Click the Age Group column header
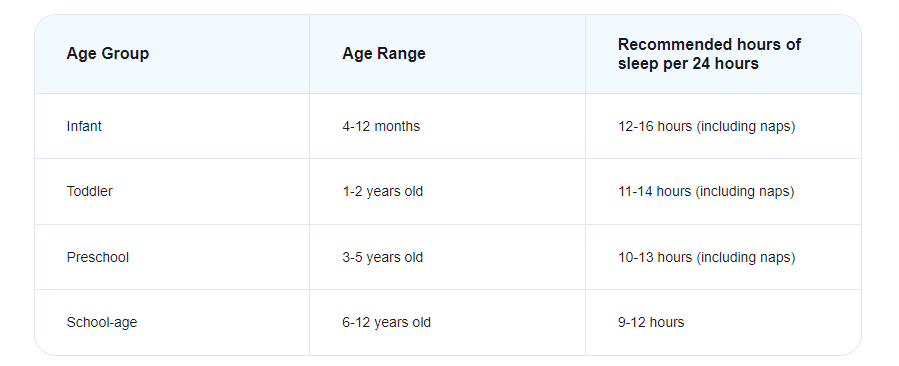Image resolution: width=899 pixels, height=366 pixels. pyautogui.click(x=172, y=54)
